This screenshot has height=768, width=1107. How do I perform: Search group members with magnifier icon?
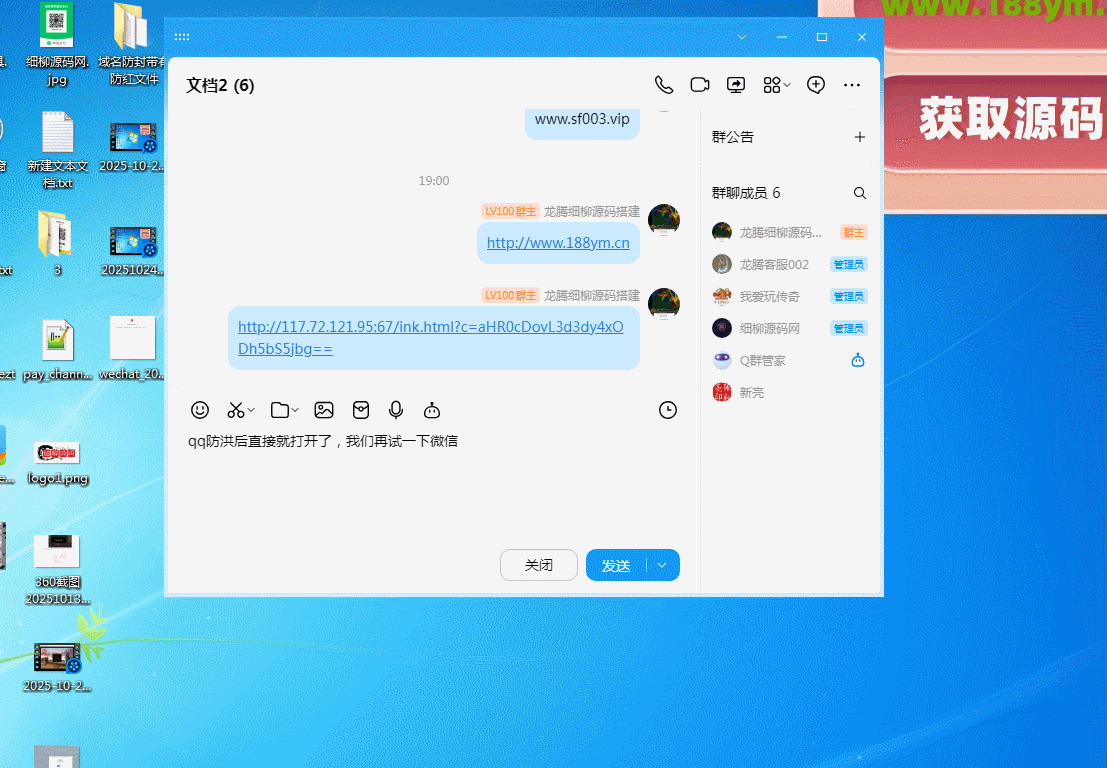pyautogui.click(x=859, y=193)
